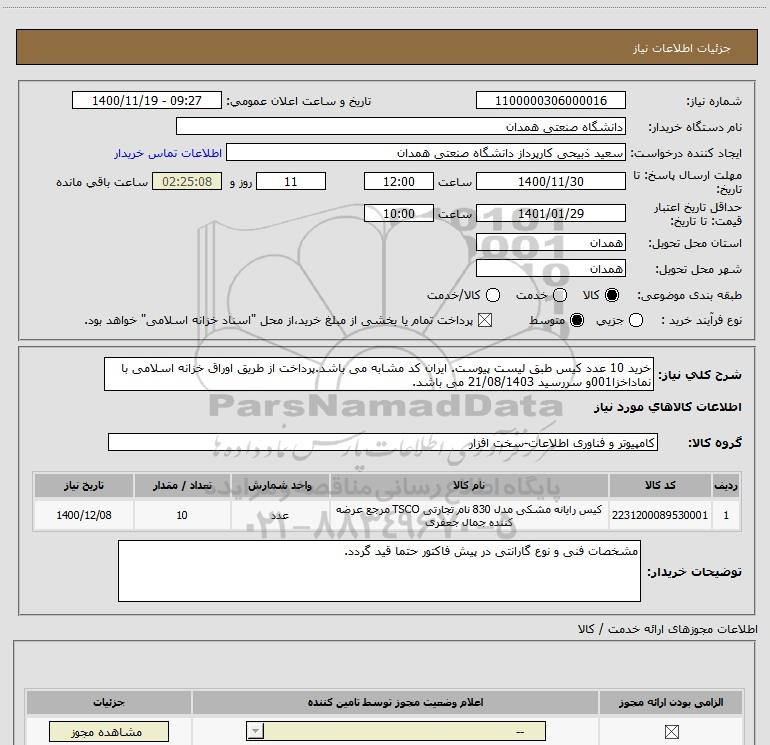Click the TSCO case product name cell
Screen dimensions: 770x745
pyautogui.click(x=468, y=515)
